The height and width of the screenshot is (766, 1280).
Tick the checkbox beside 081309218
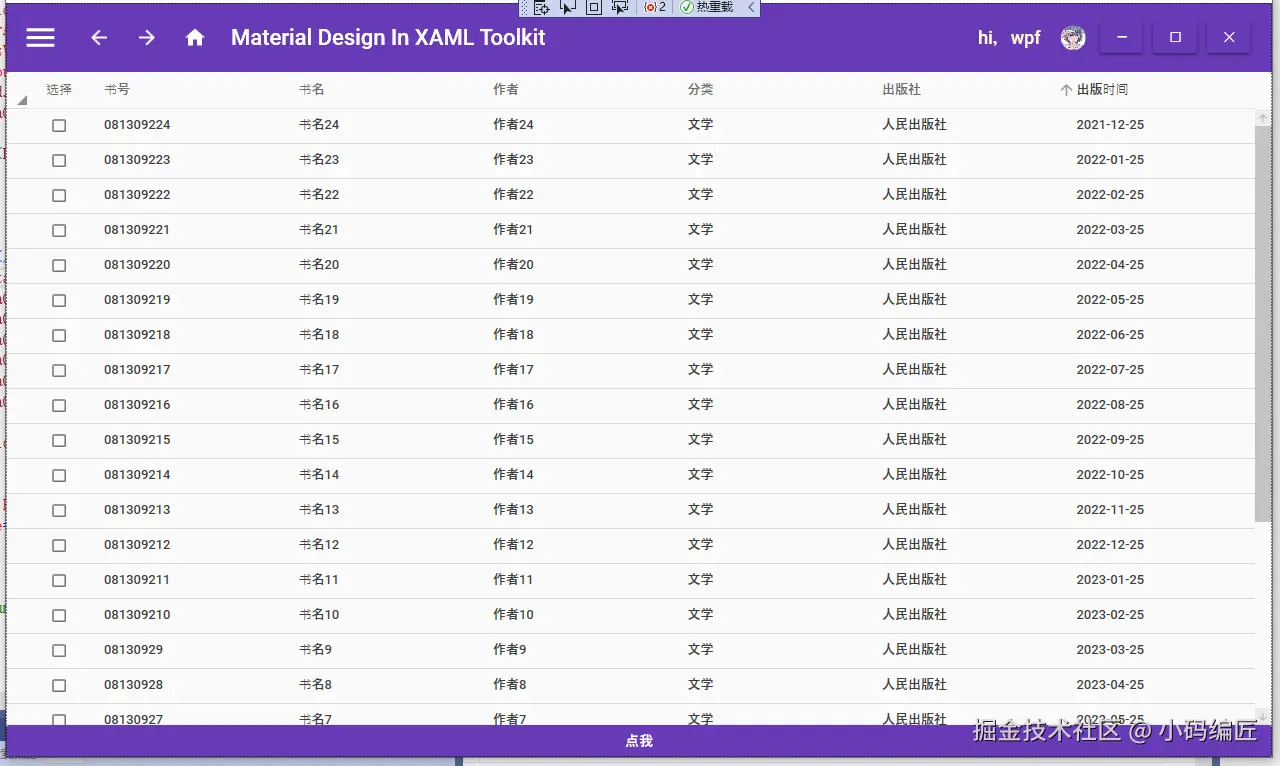pos(59,335)
